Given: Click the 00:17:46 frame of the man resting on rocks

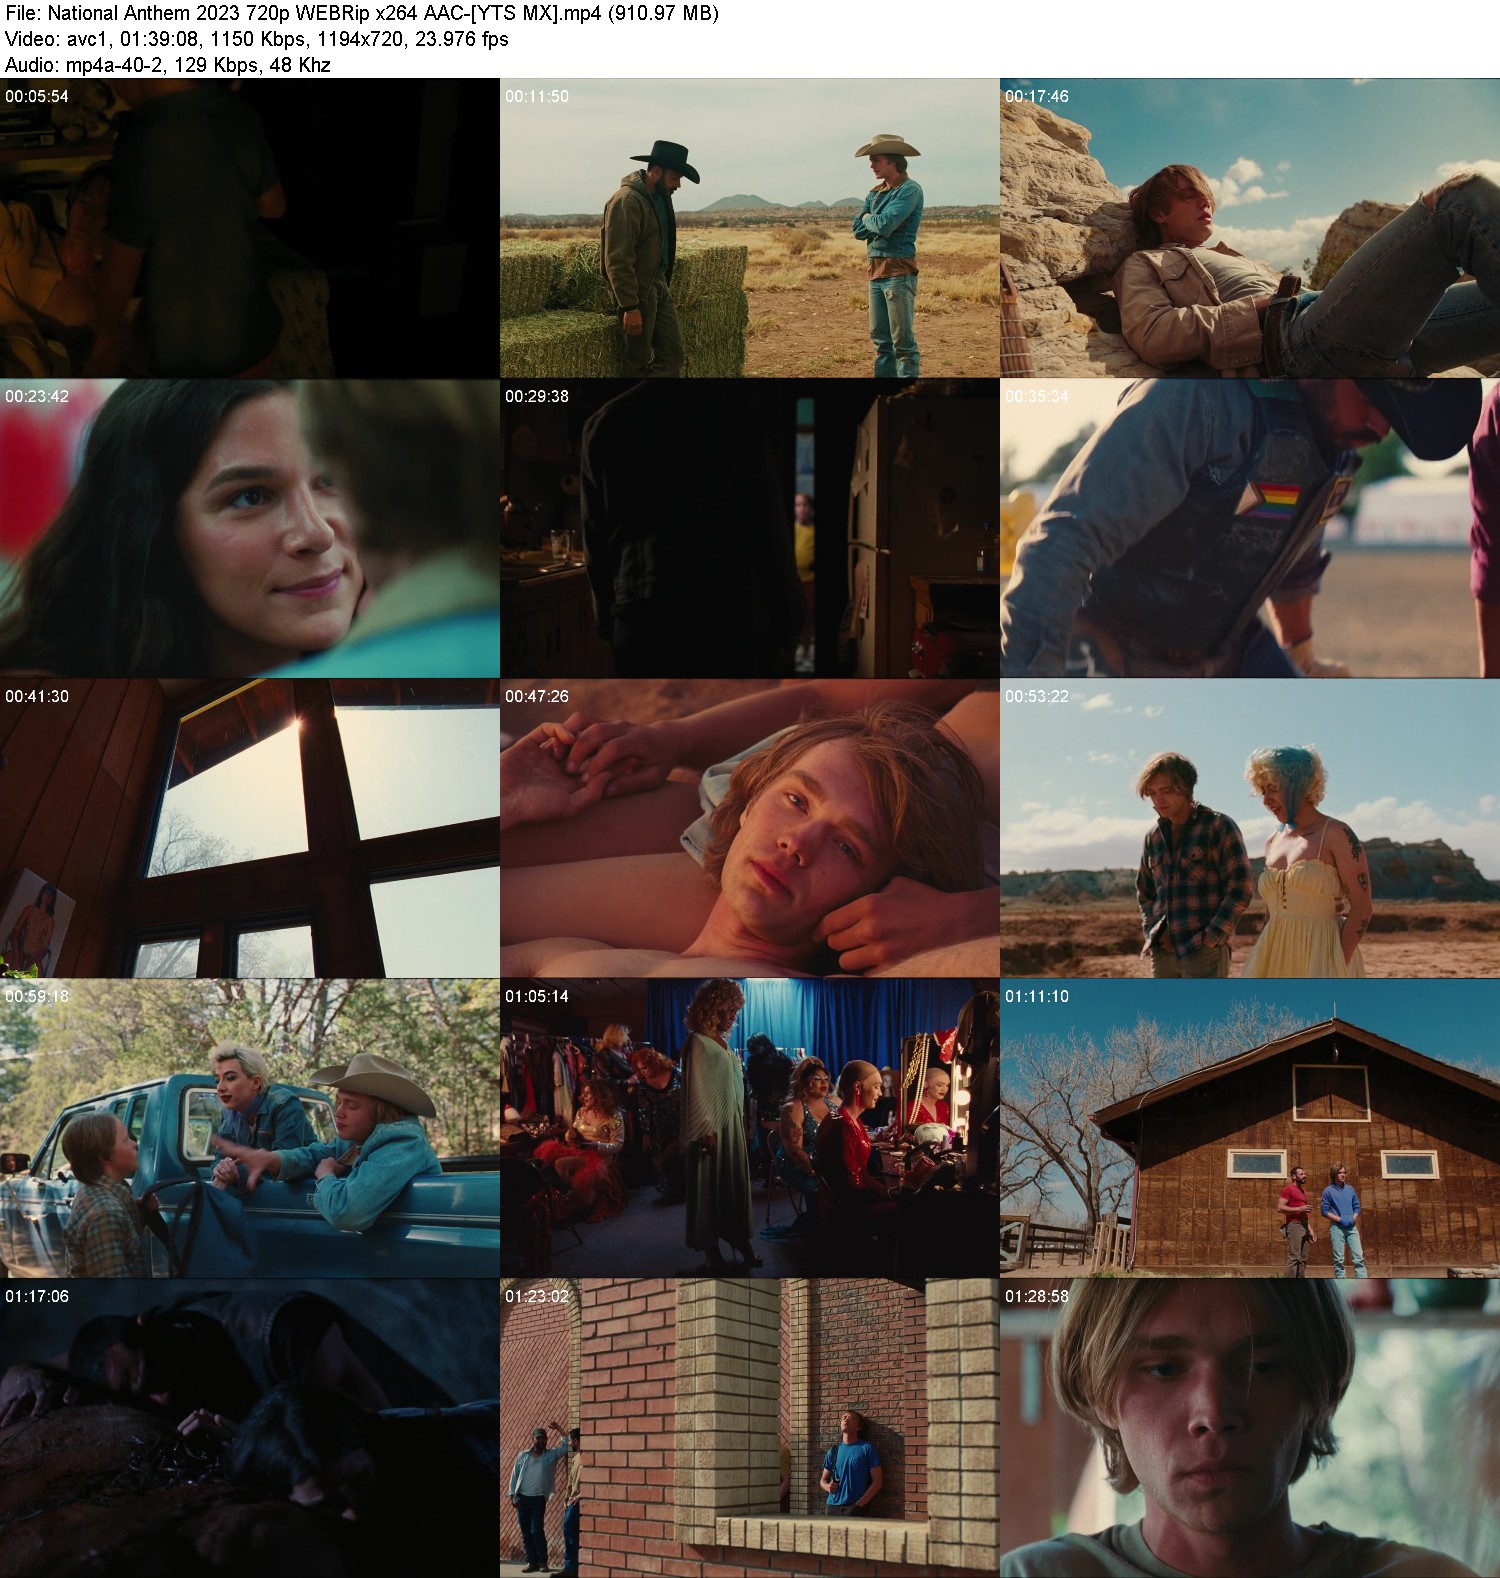Looking at the screenshot, I should (x=1250, y=228).
